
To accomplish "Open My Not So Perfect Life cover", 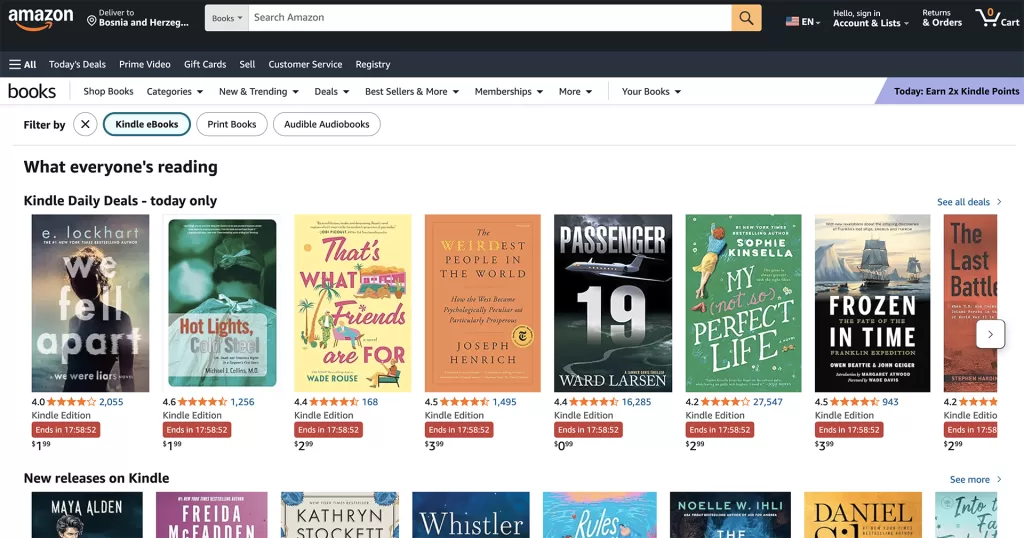I will pos(743,303).
